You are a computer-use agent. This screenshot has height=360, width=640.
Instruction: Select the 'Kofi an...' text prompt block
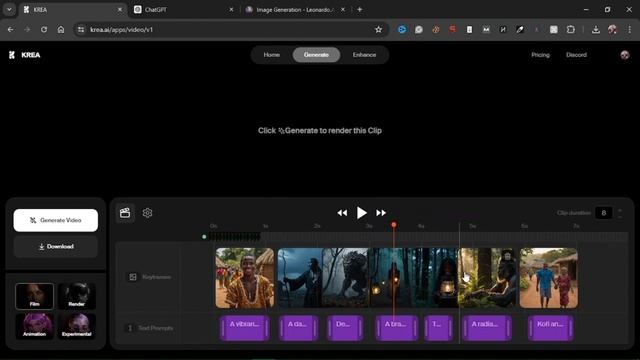point(551,328)
